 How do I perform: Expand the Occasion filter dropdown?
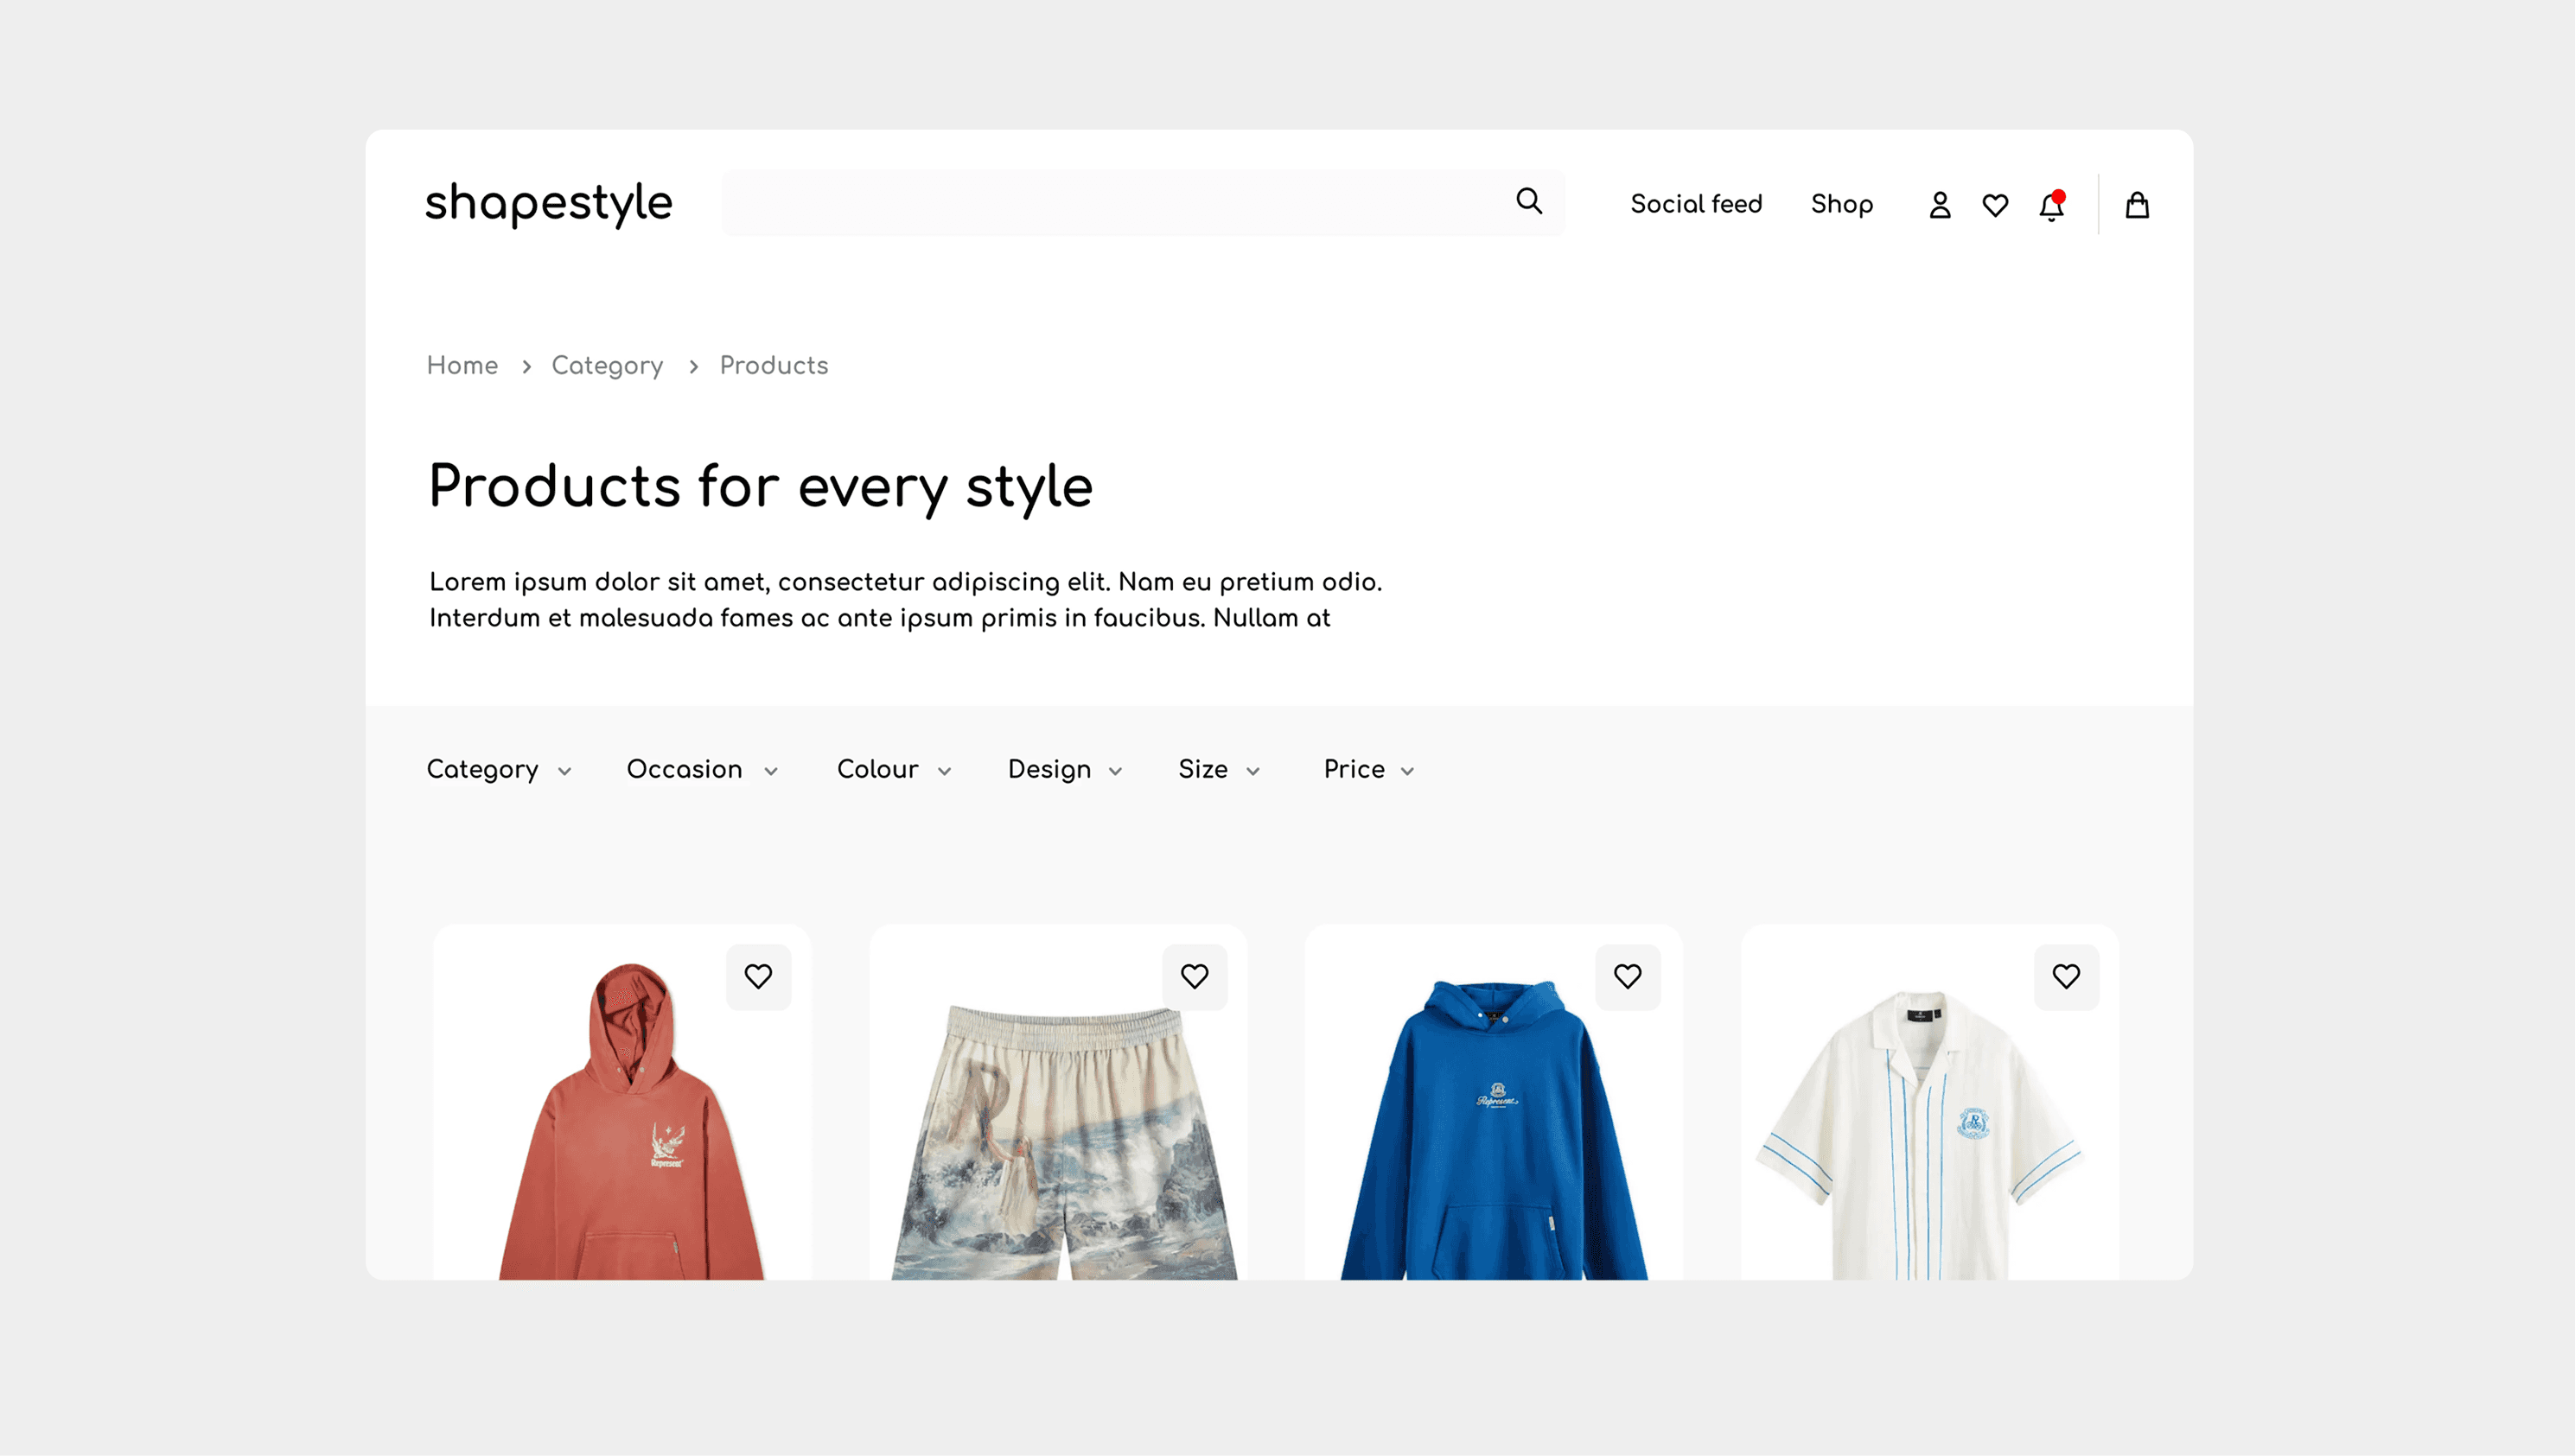tap(701, 769)
